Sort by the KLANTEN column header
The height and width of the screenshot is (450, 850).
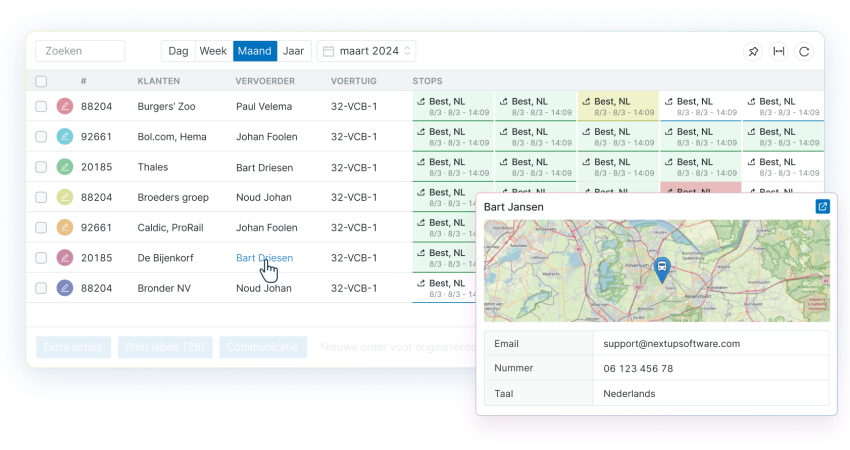pyautogui.click(x=158, y=81)
